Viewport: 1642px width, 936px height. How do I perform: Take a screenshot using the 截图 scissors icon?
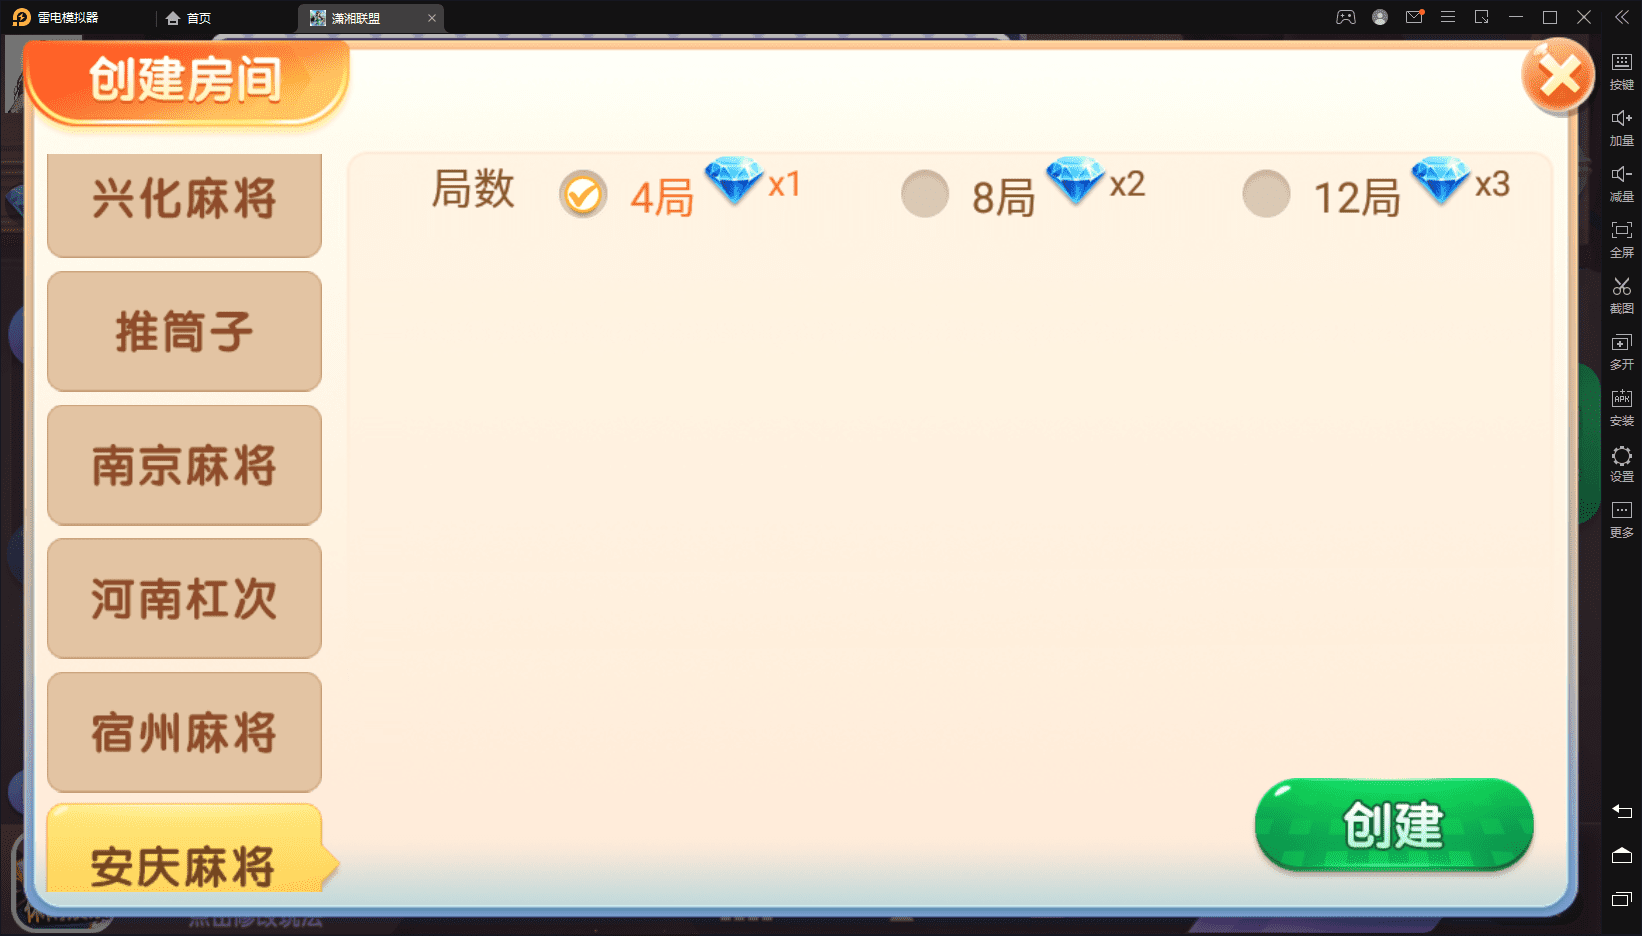coord(1621,294)
